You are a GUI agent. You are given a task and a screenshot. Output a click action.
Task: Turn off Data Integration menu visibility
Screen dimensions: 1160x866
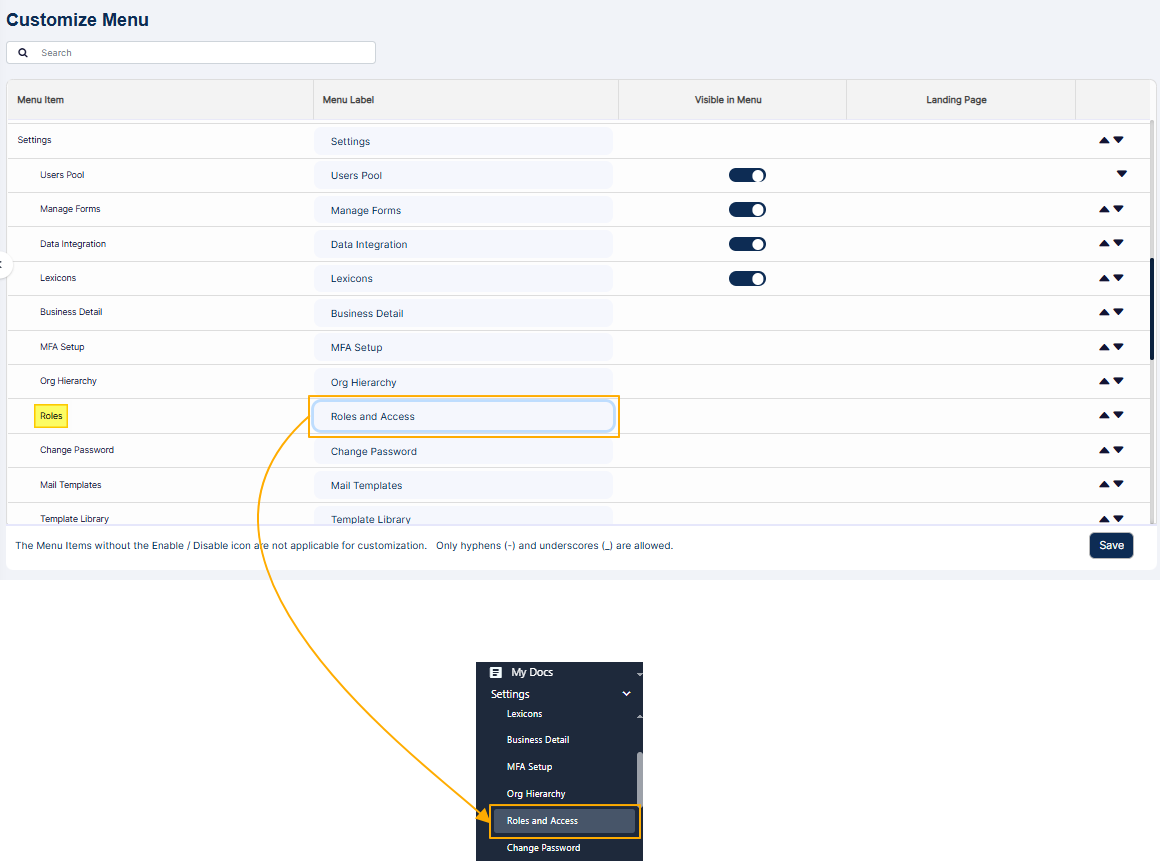(747, 243)
